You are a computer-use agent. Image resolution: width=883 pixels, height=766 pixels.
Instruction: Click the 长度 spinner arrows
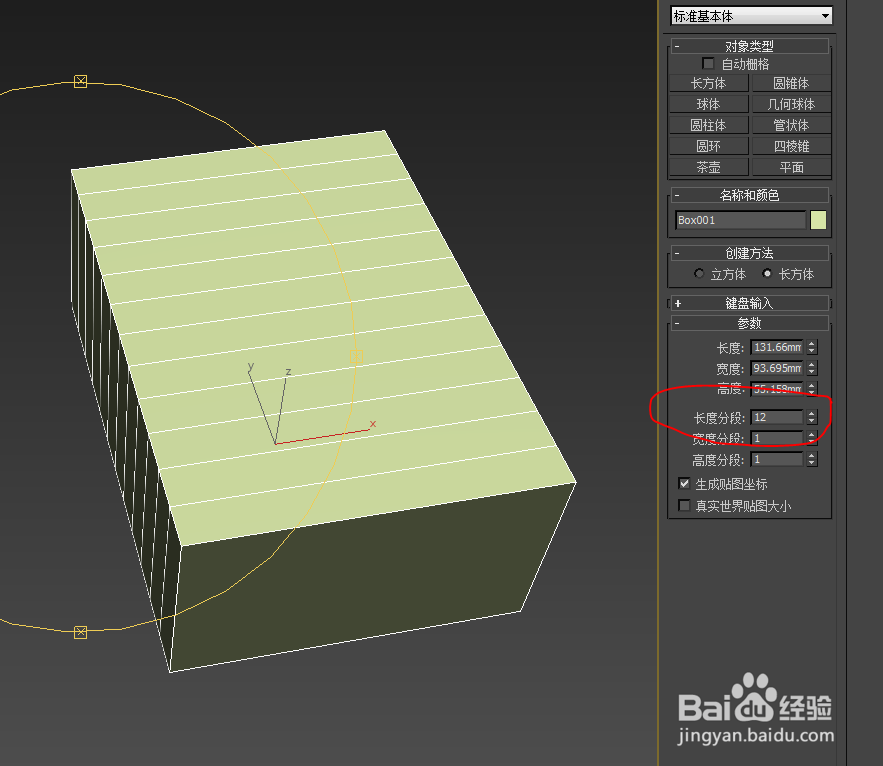click(811, 347)
